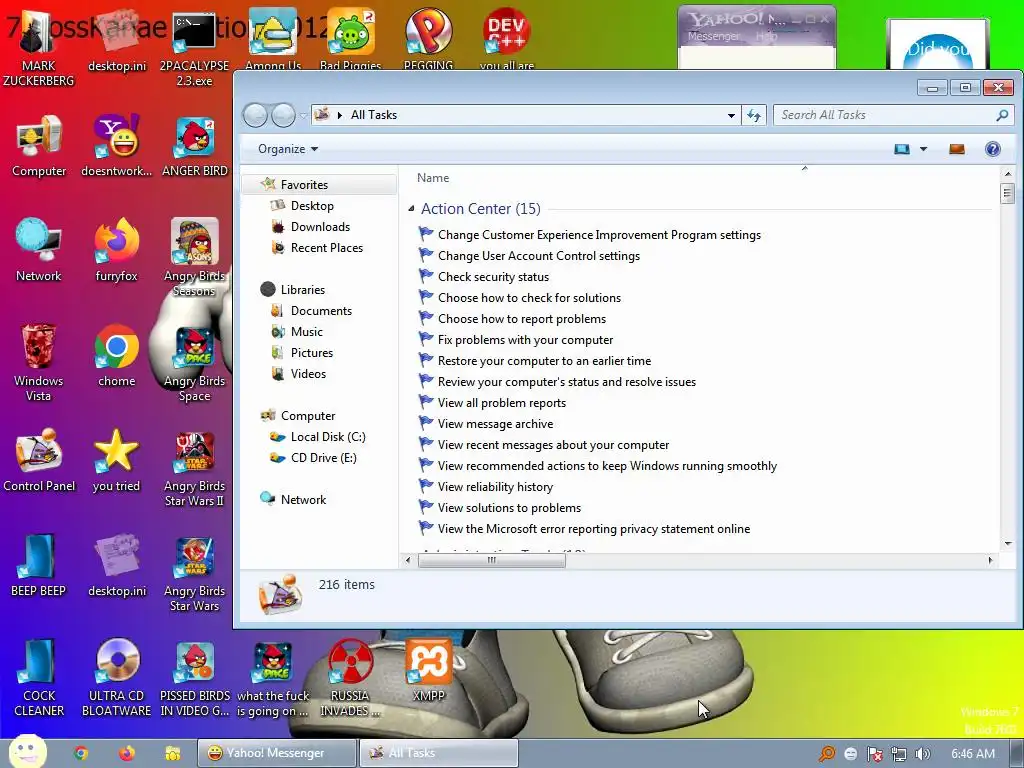Image resolution: width=1024 pixels, height=768 pixels.
Task: Open Fix problems with your computer
Action: (525, 340)
